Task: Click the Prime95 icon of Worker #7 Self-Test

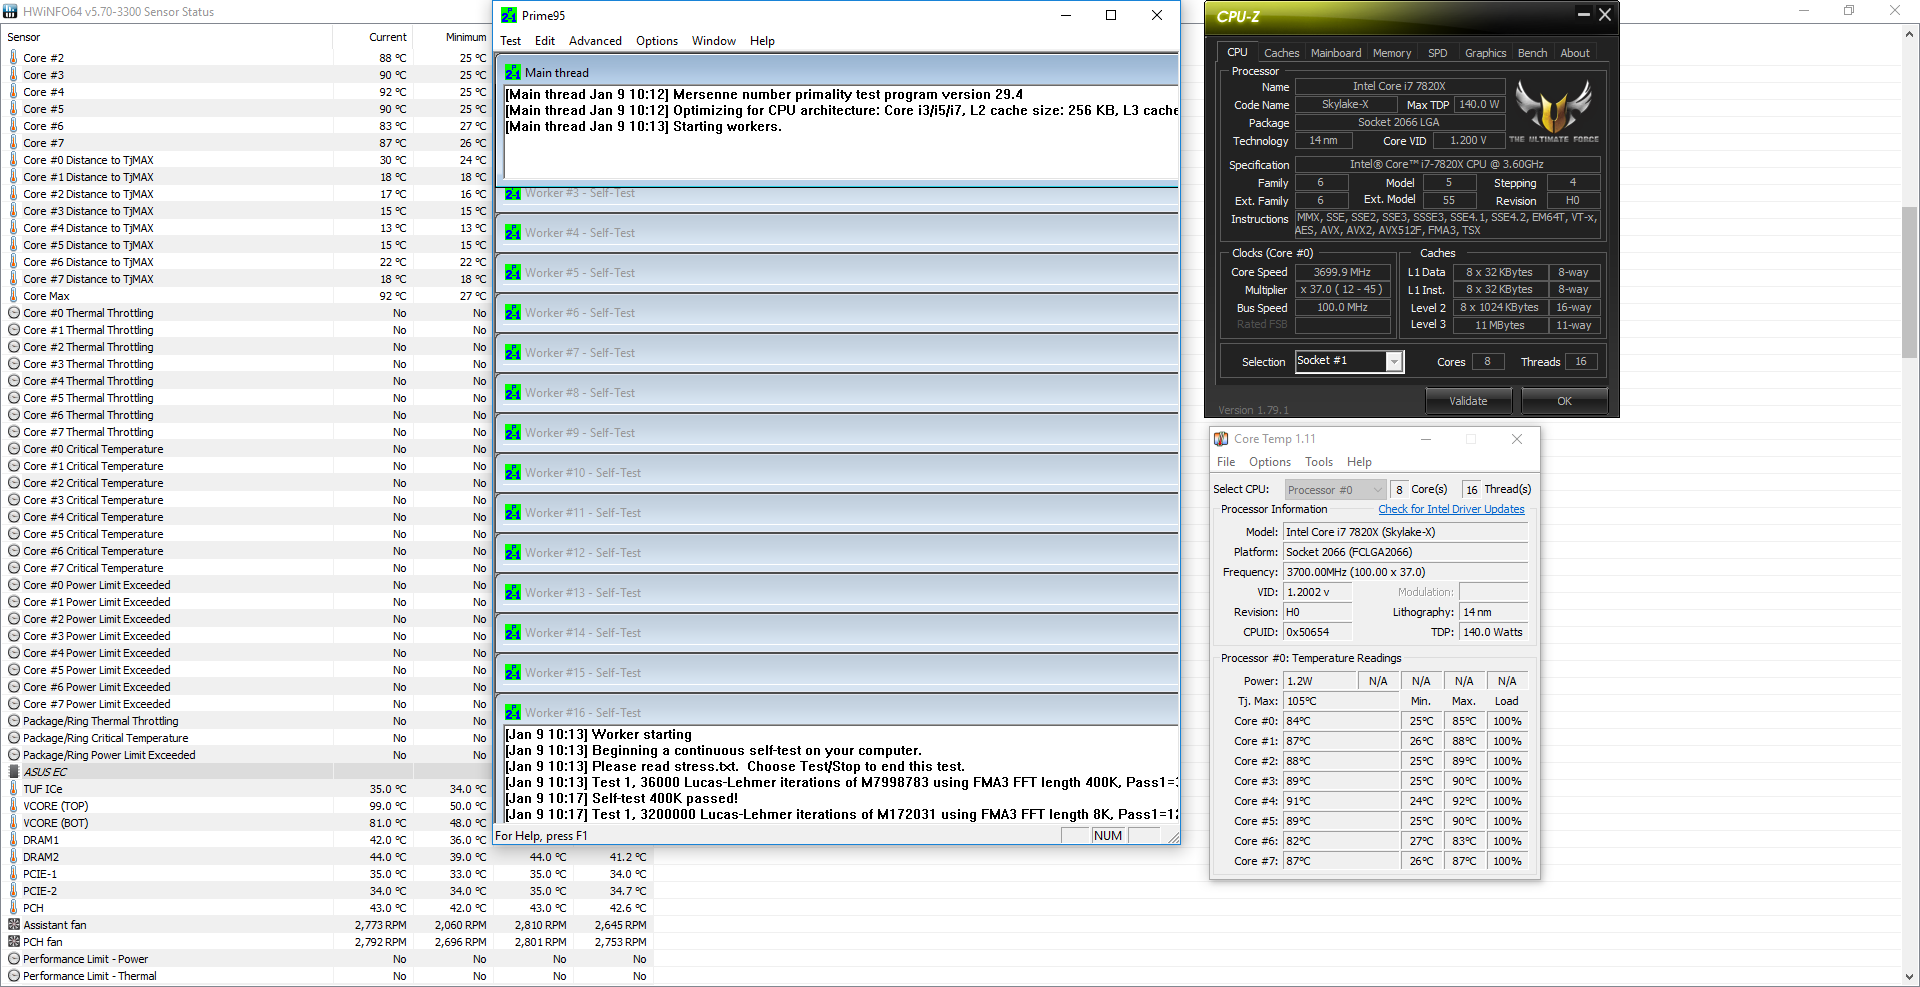Action: point(513,352)
